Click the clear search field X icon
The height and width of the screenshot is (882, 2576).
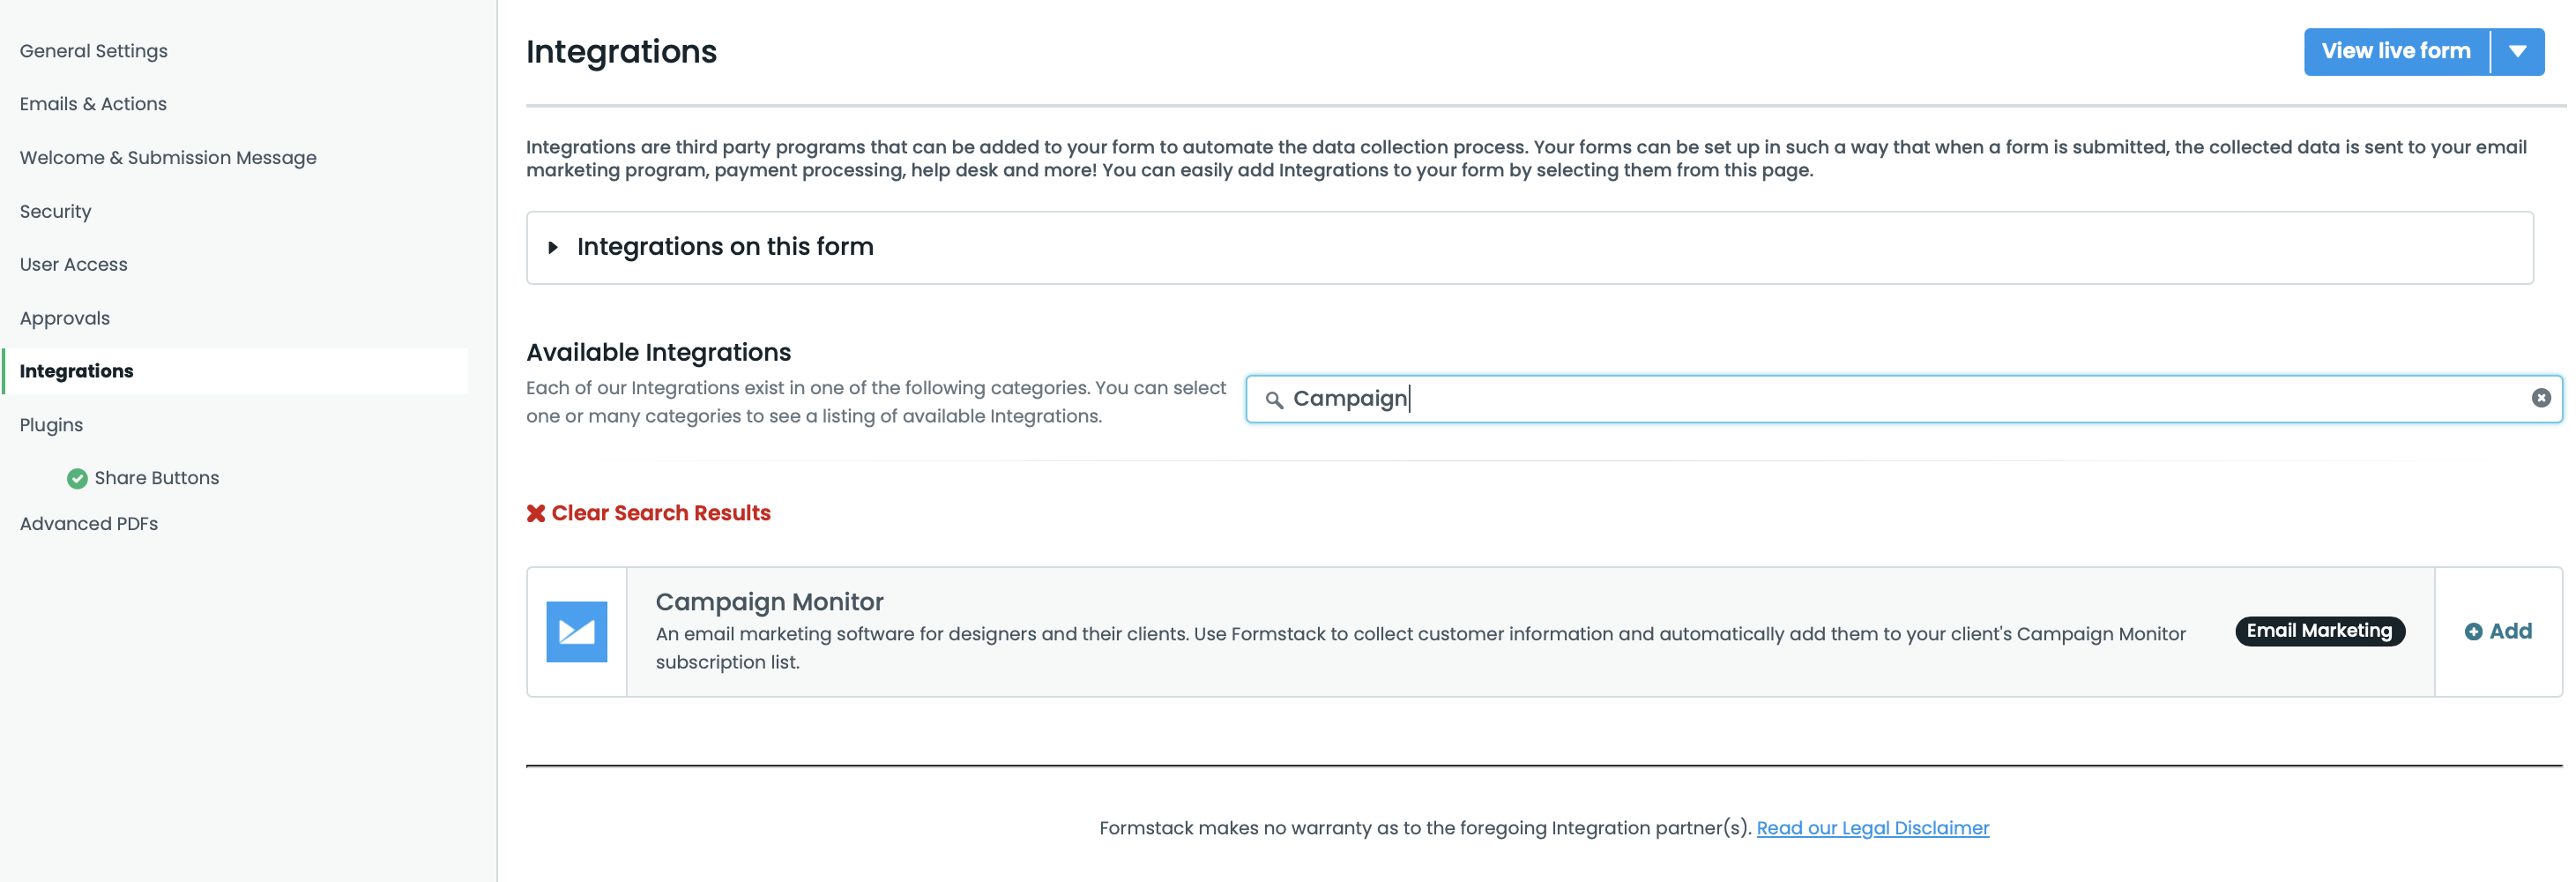[x=2540, y=398]
